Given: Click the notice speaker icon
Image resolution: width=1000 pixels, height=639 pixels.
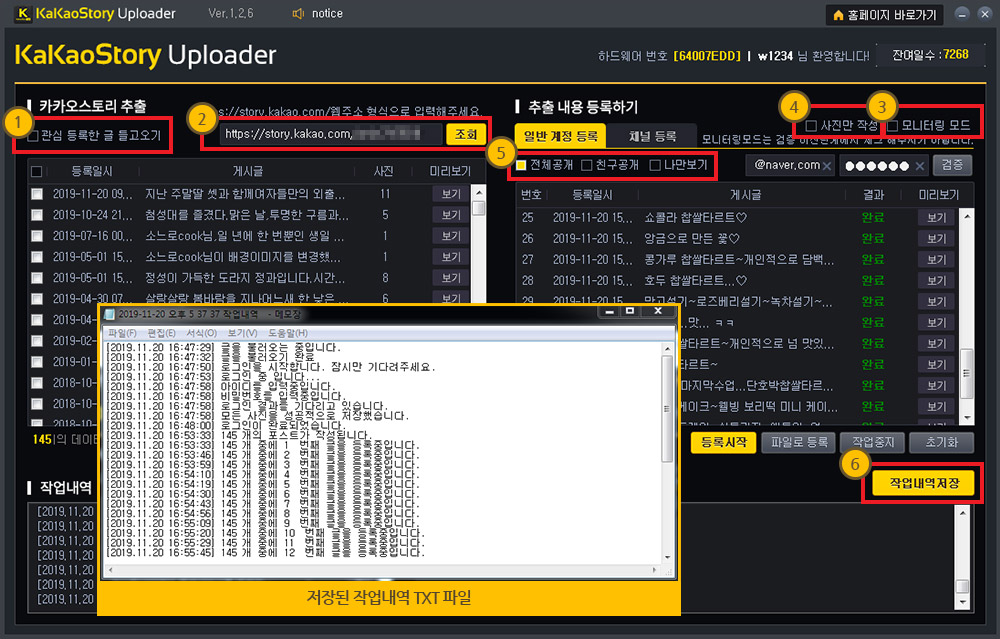Looking at the screenshot, I should [297, 14].
